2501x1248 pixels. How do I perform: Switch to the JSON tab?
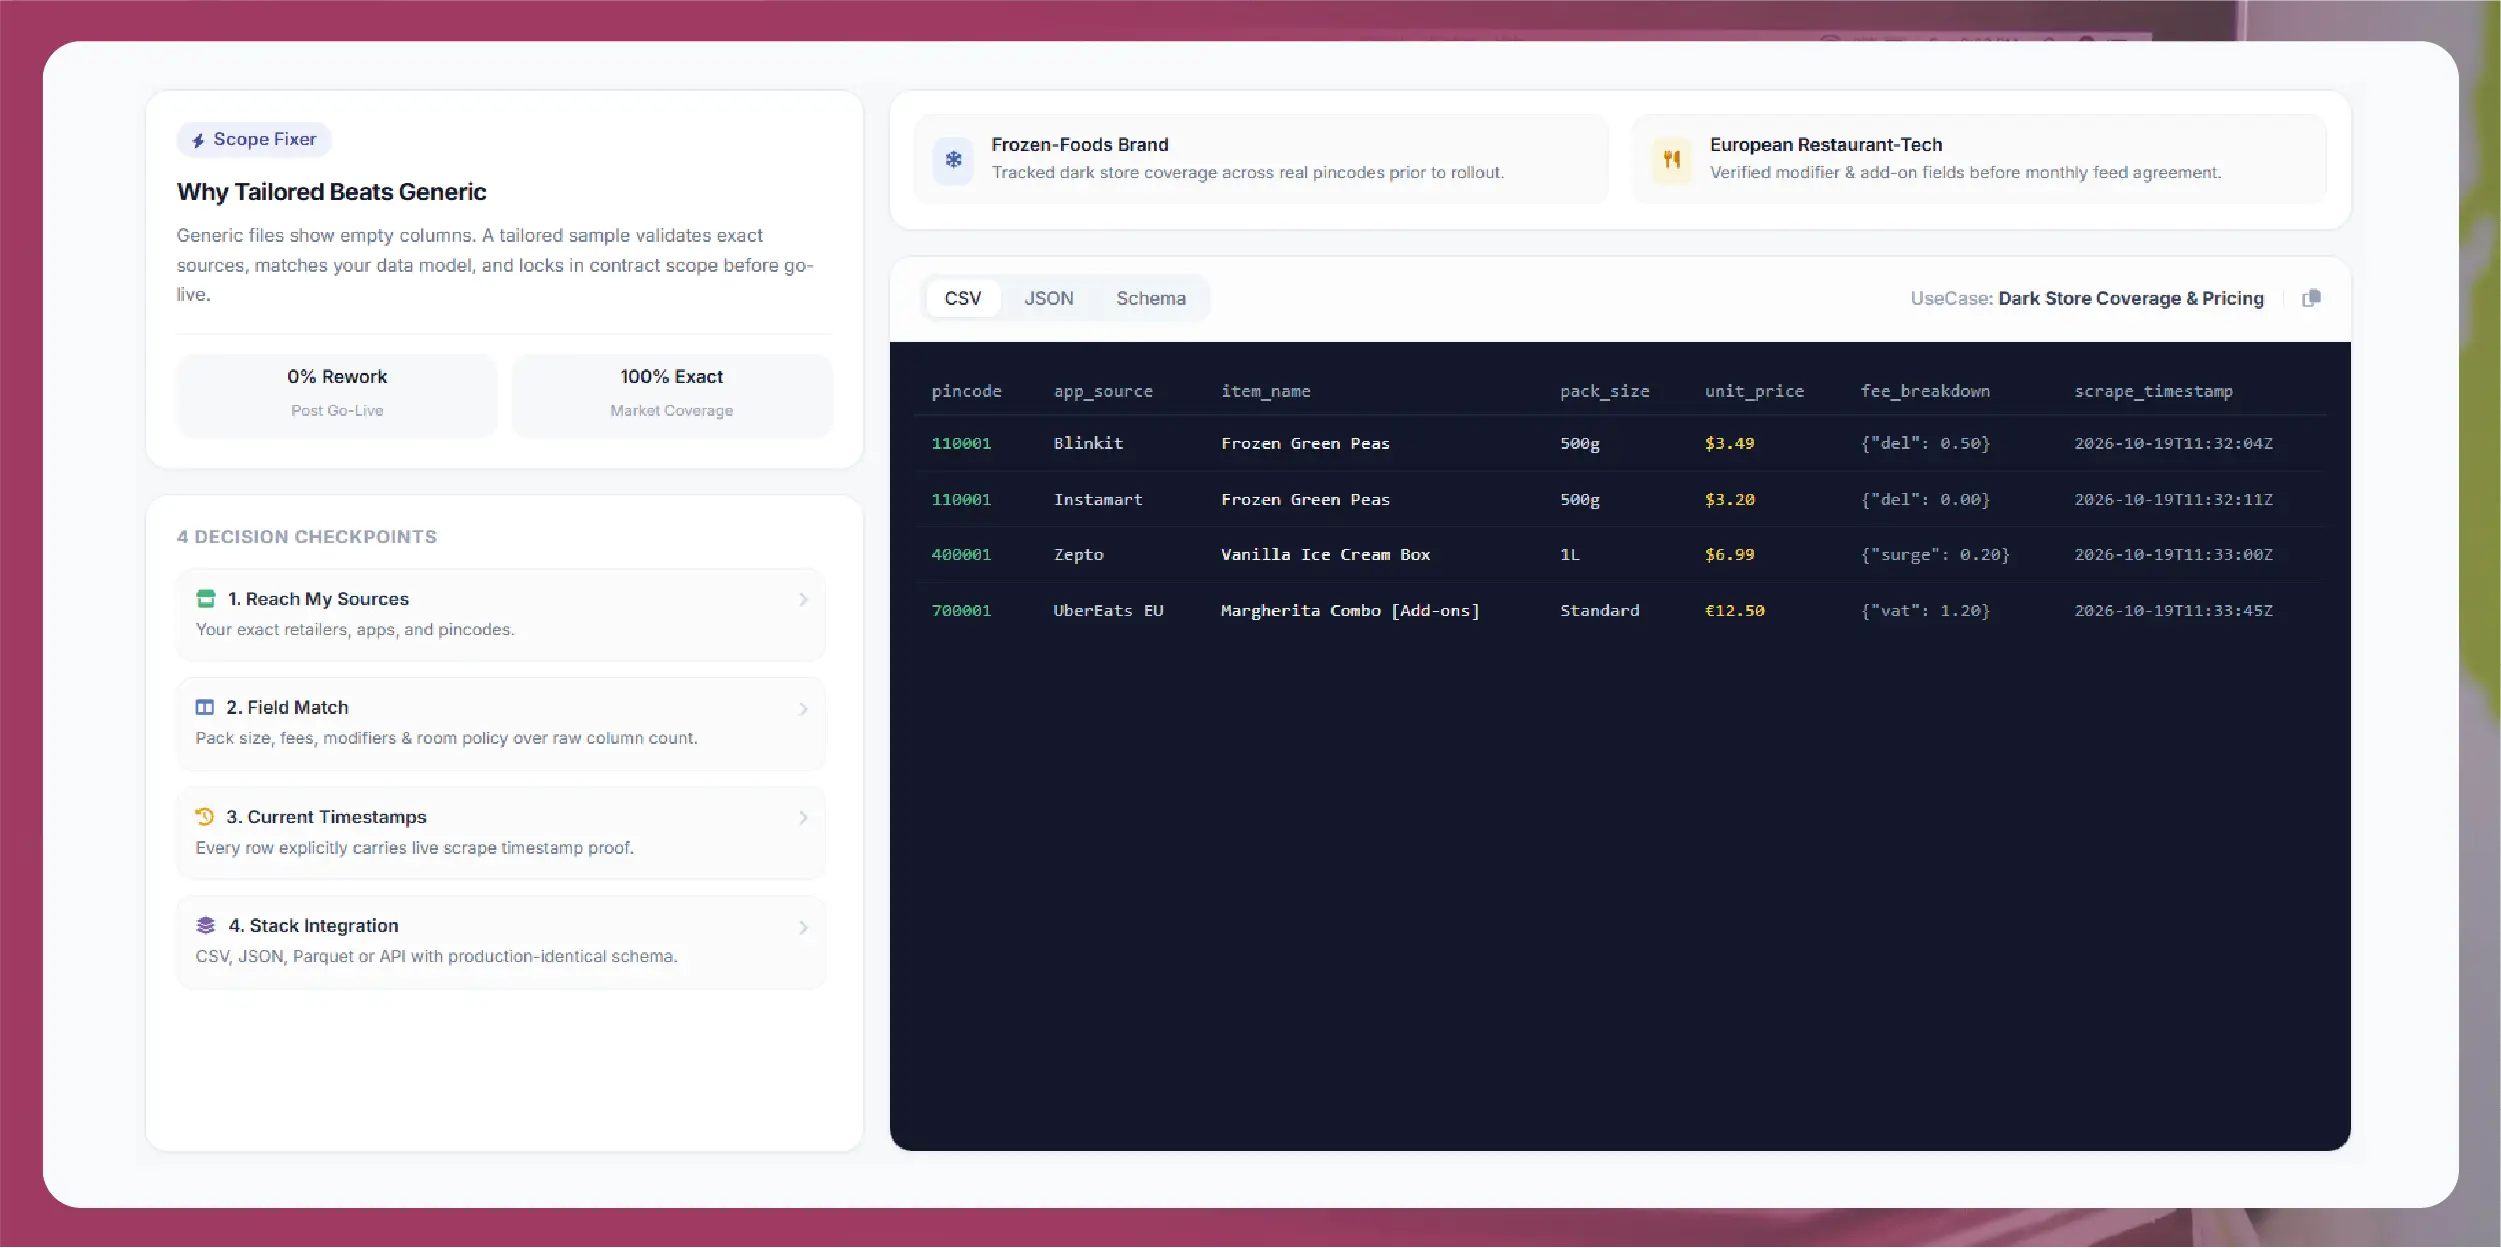click(x=1048, y=298)
